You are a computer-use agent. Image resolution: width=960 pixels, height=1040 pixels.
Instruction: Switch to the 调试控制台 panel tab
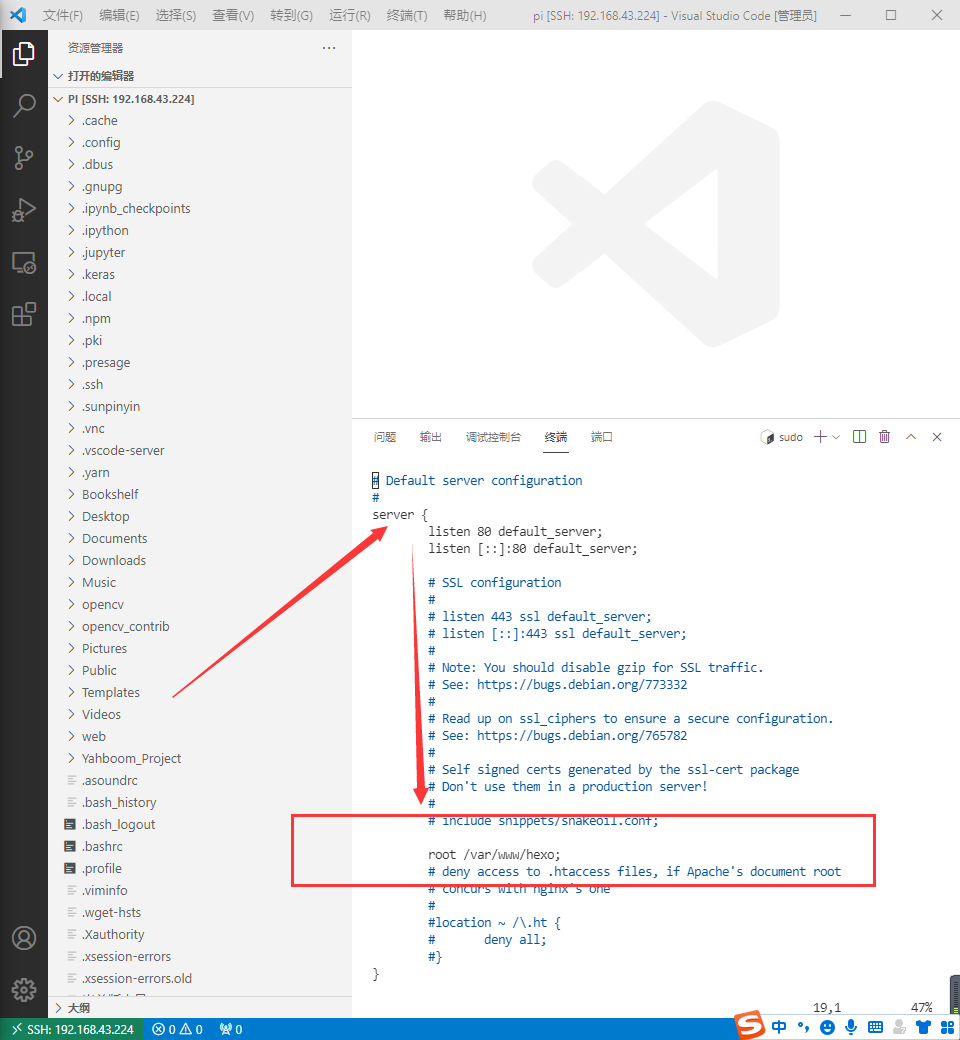tap(493, 437)
